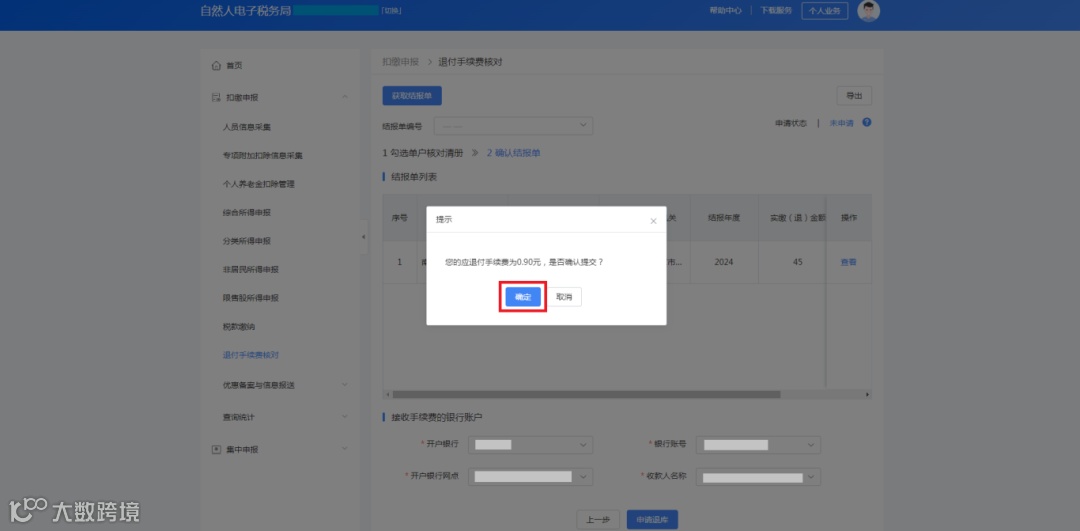Go to step 1 勾选单户核对清册
The height and width of the screenshot is (531, 1080).
[423, 153]
